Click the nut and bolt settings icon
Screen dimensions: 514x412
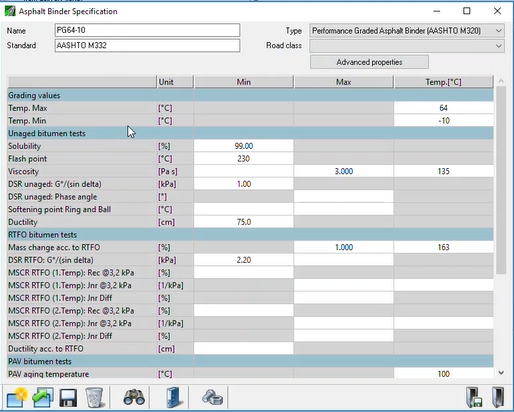pyautogui.click(x=212, y=397)
